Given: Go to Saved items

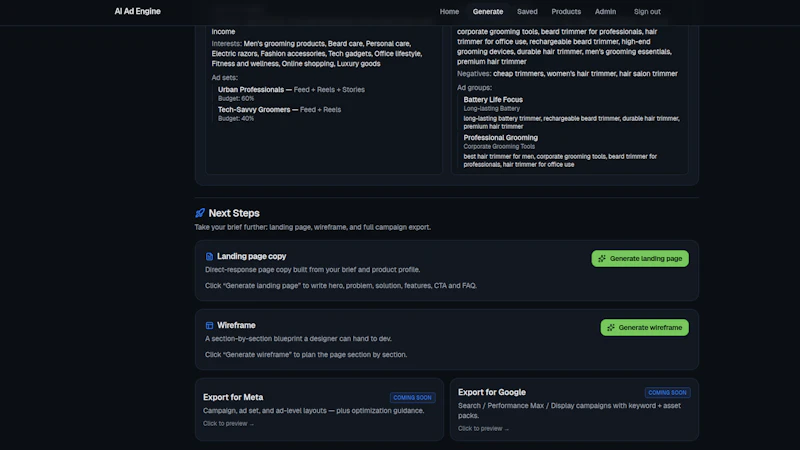Looking at the screenshot, I should 527,12.
